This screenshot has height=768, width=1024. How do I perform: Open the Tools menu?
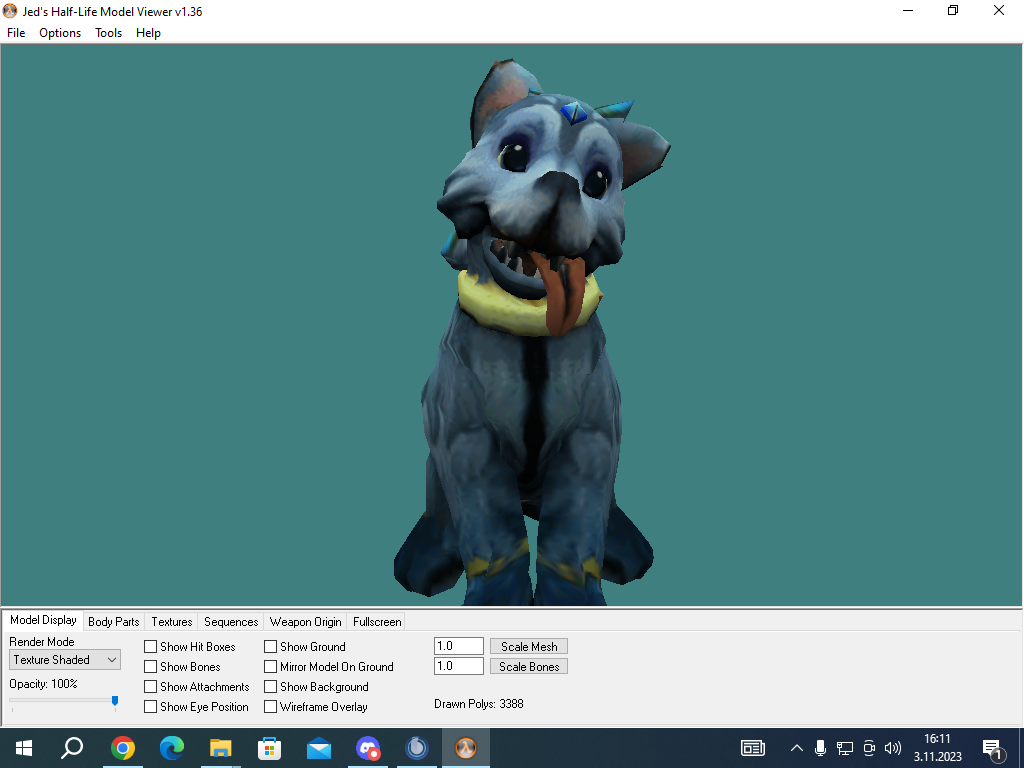tap(108, 33)
